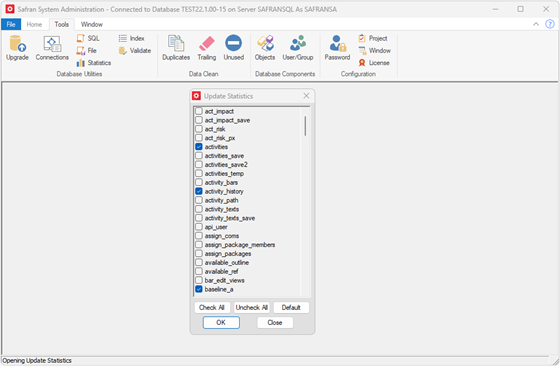The width and height of the screenshot is (560, 366).
Task: Maximize the Safran System Administration window
Action: tap(520, 9)
